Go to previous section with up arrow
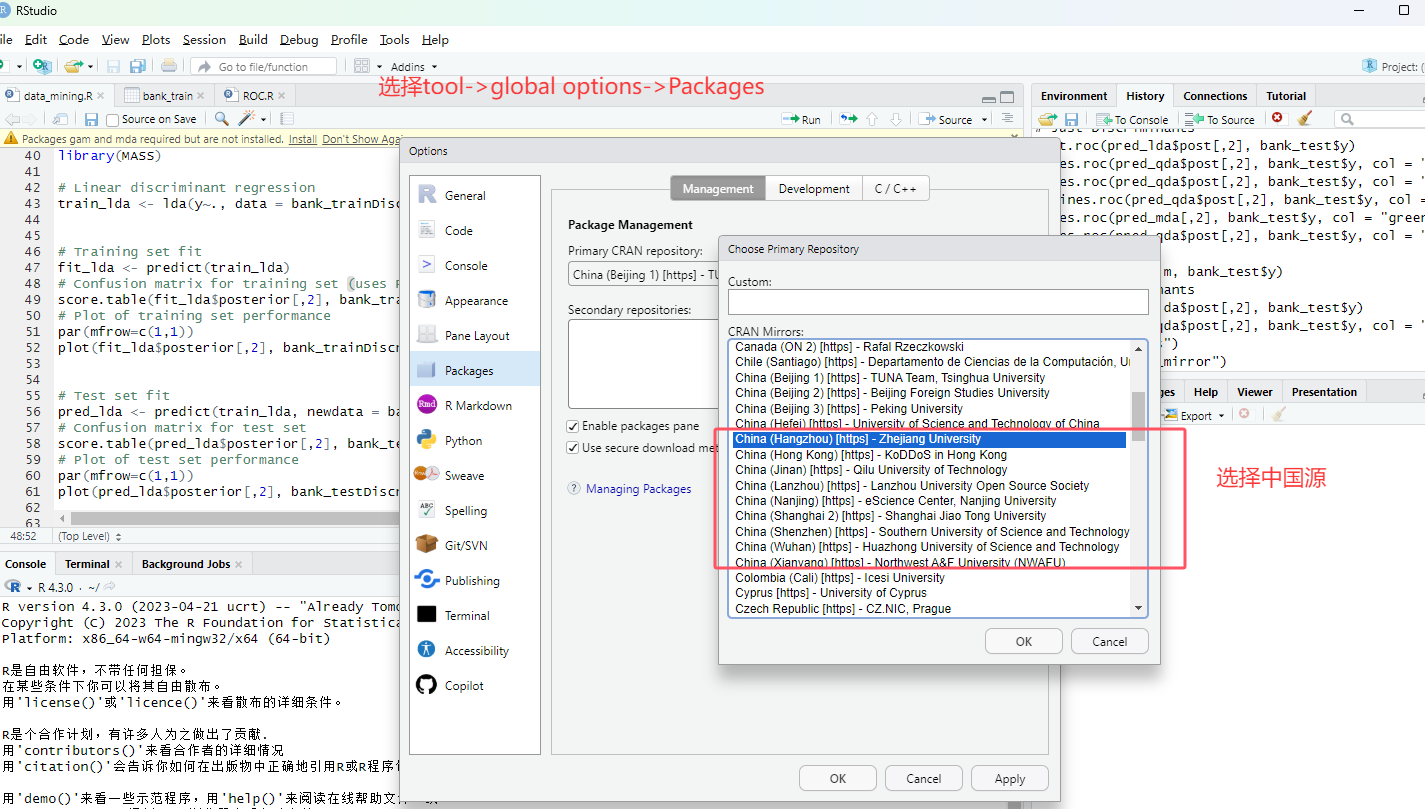1425x809 pixels. coord(872,119)
